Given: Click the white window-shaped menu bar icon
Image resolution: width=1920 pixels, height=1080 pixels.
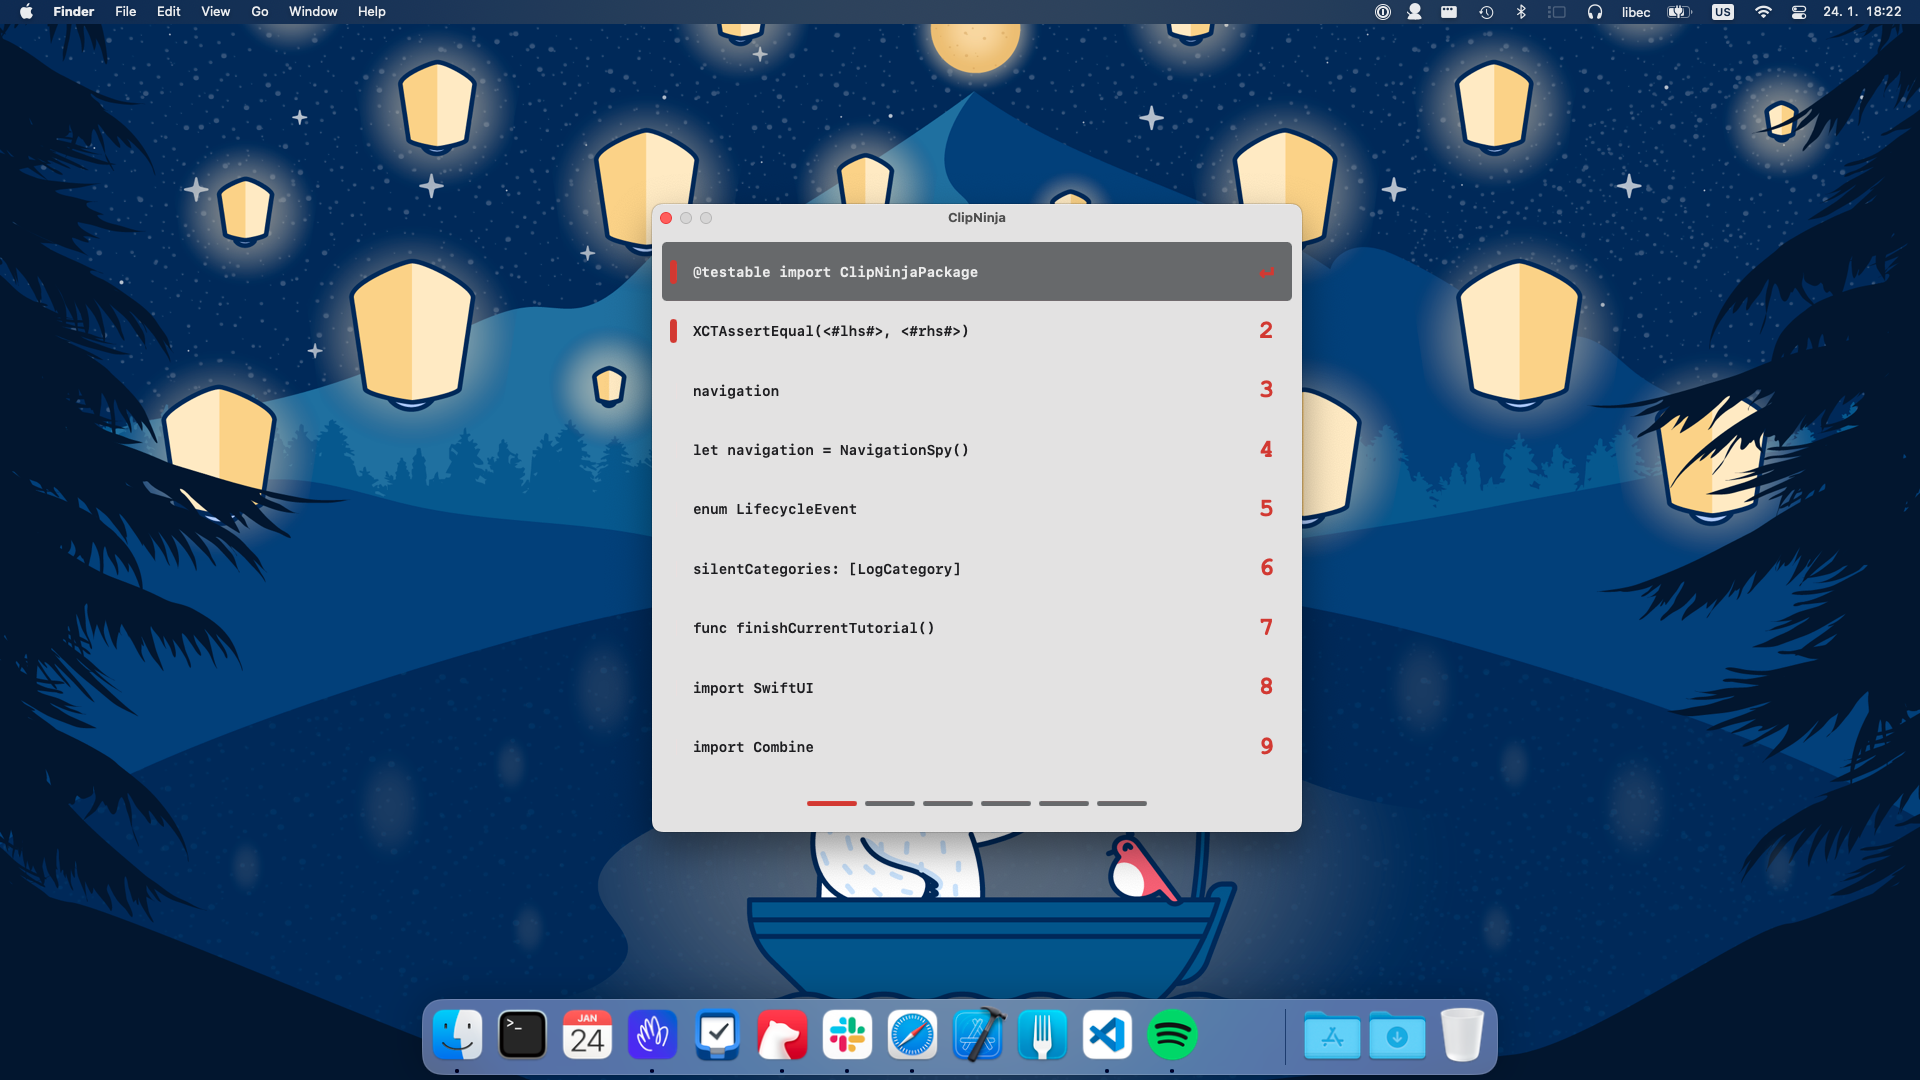Looking at the screenshot, I should click(1449, 12).
